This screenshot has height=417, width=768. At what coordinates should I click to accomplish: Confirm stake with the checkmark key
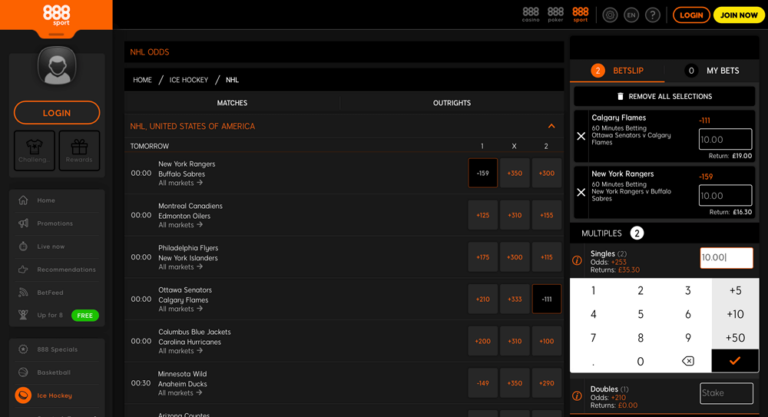(x=735, y=361)
